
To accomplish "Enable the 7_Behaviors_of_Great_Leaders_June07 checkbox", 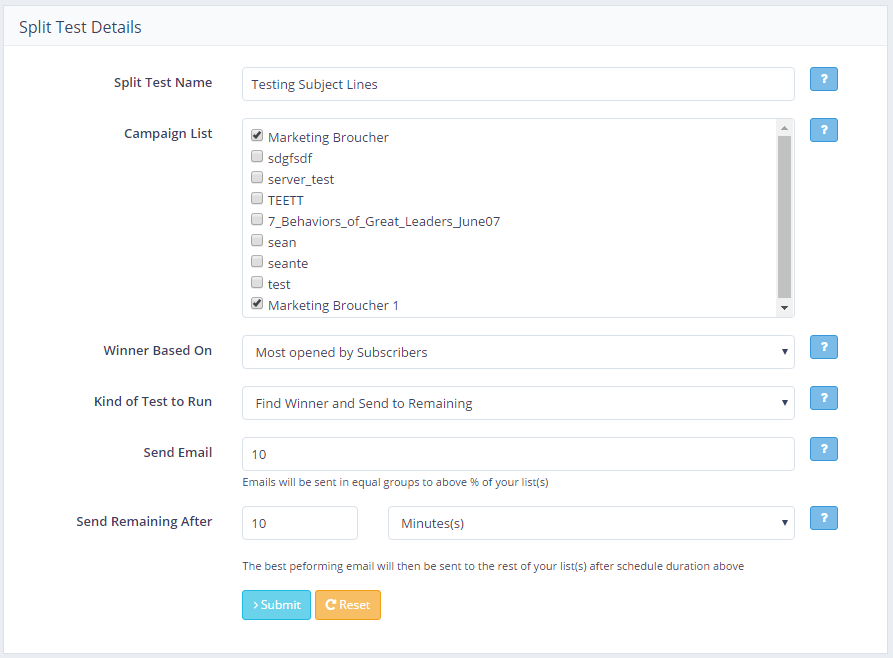I will pyautogui.click(x=257, y=220).
